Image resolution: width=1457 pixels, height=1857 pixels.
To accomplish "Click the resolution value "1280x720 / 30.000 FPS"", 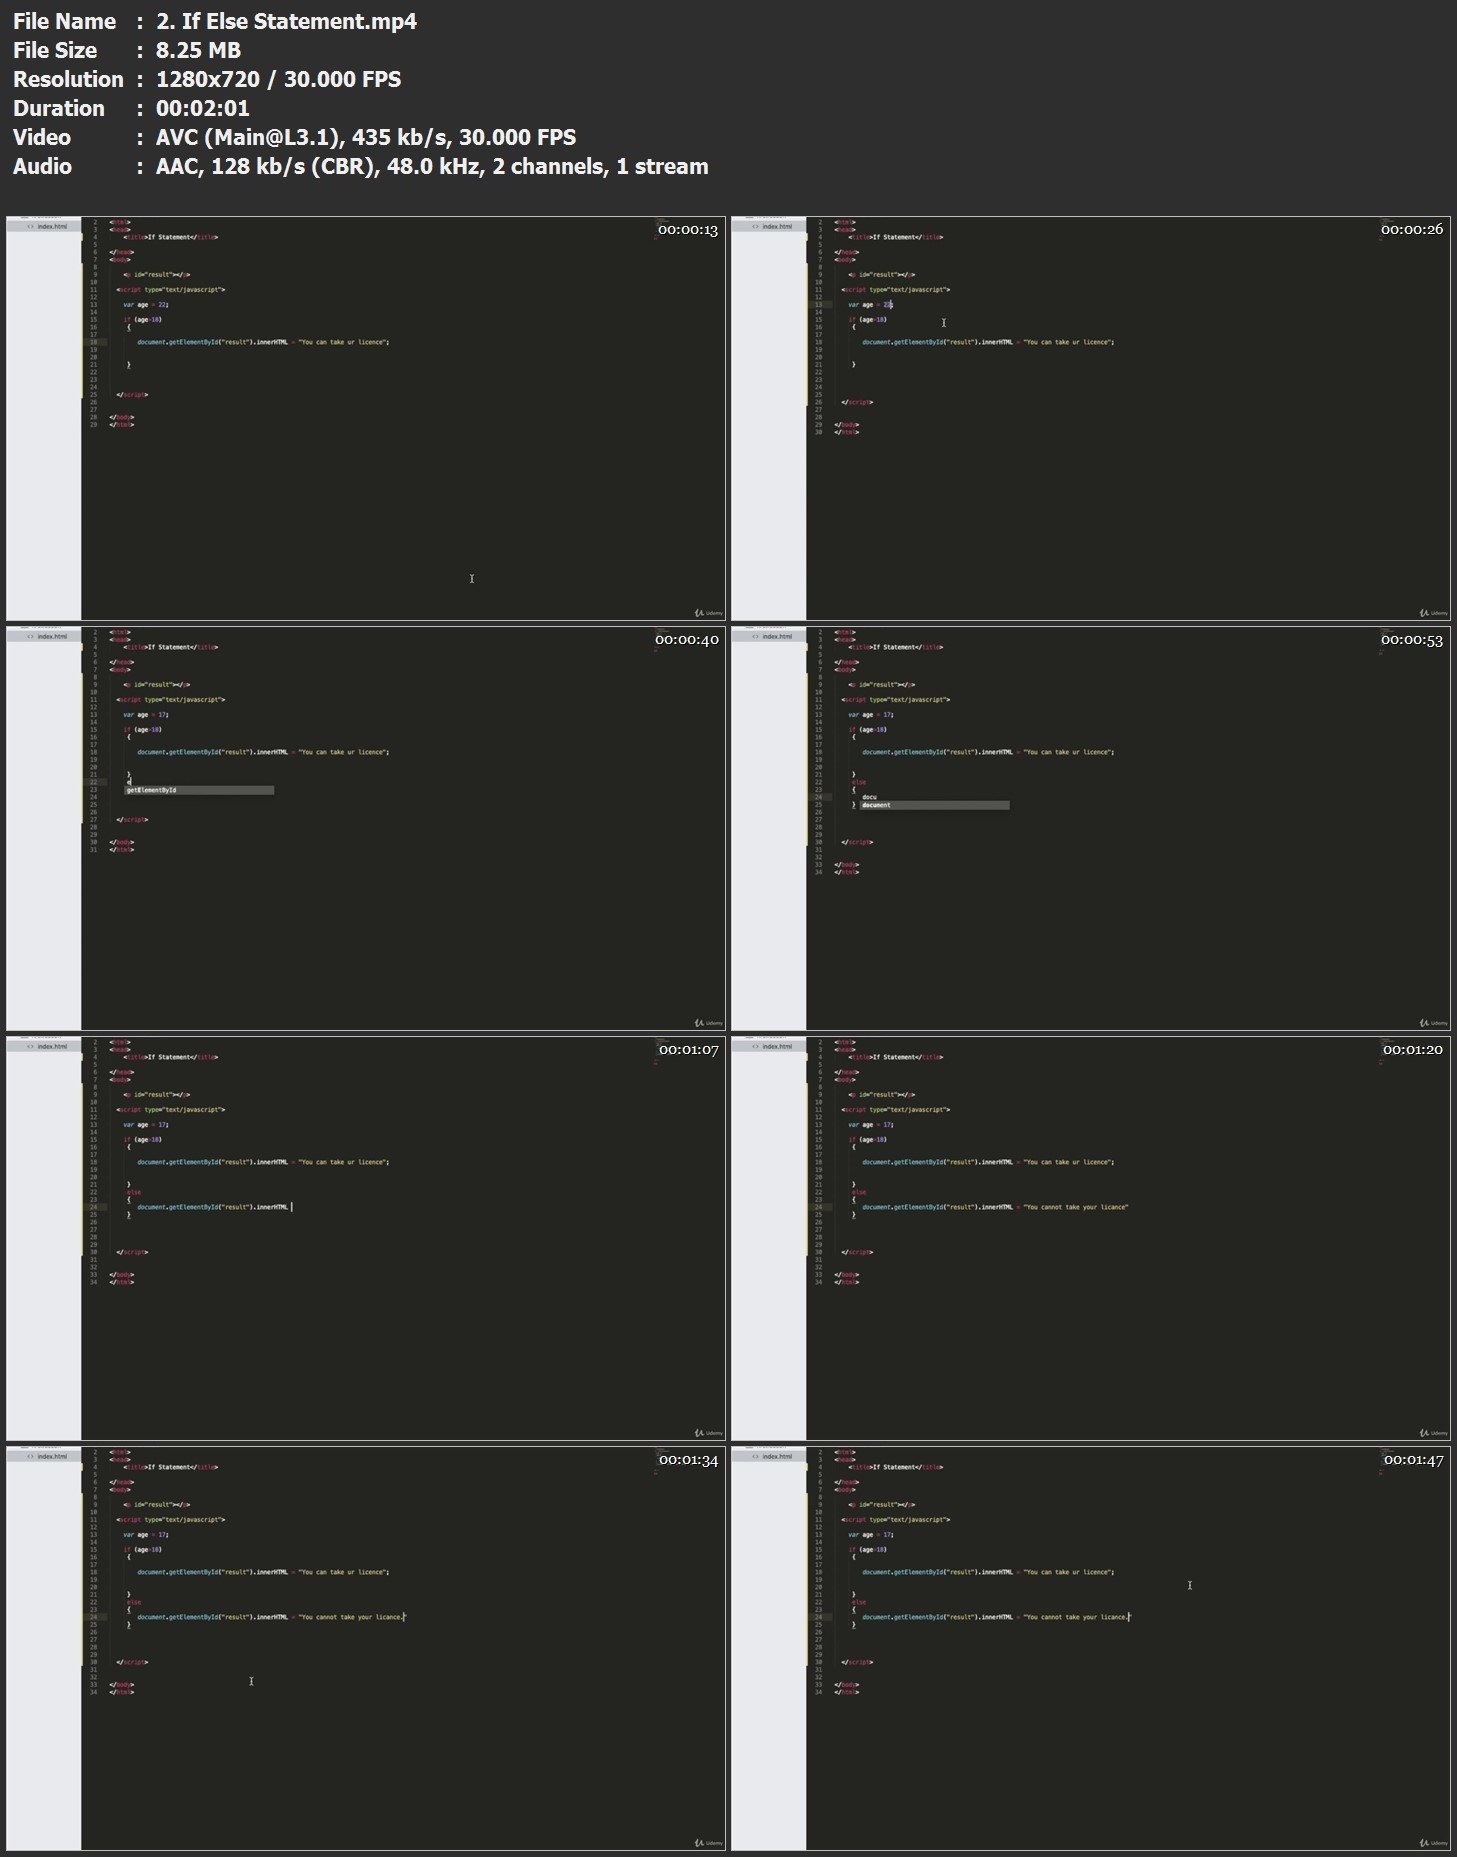I will click(x=278, y=79).
